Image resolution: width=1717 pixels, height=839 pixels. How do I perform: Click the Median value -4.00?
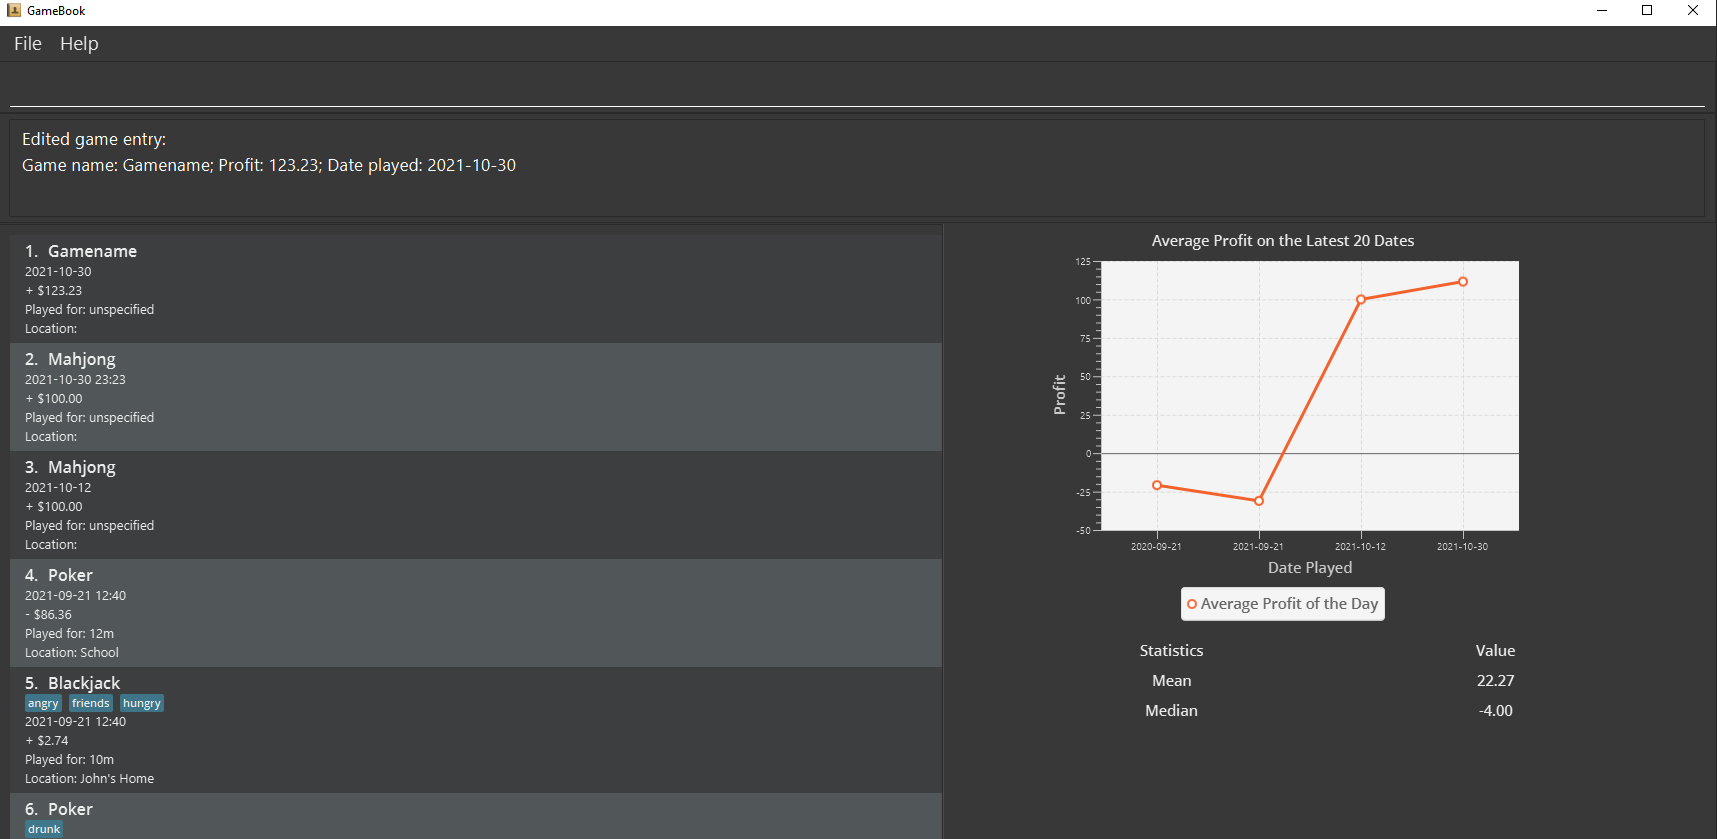click(1496, 711)
